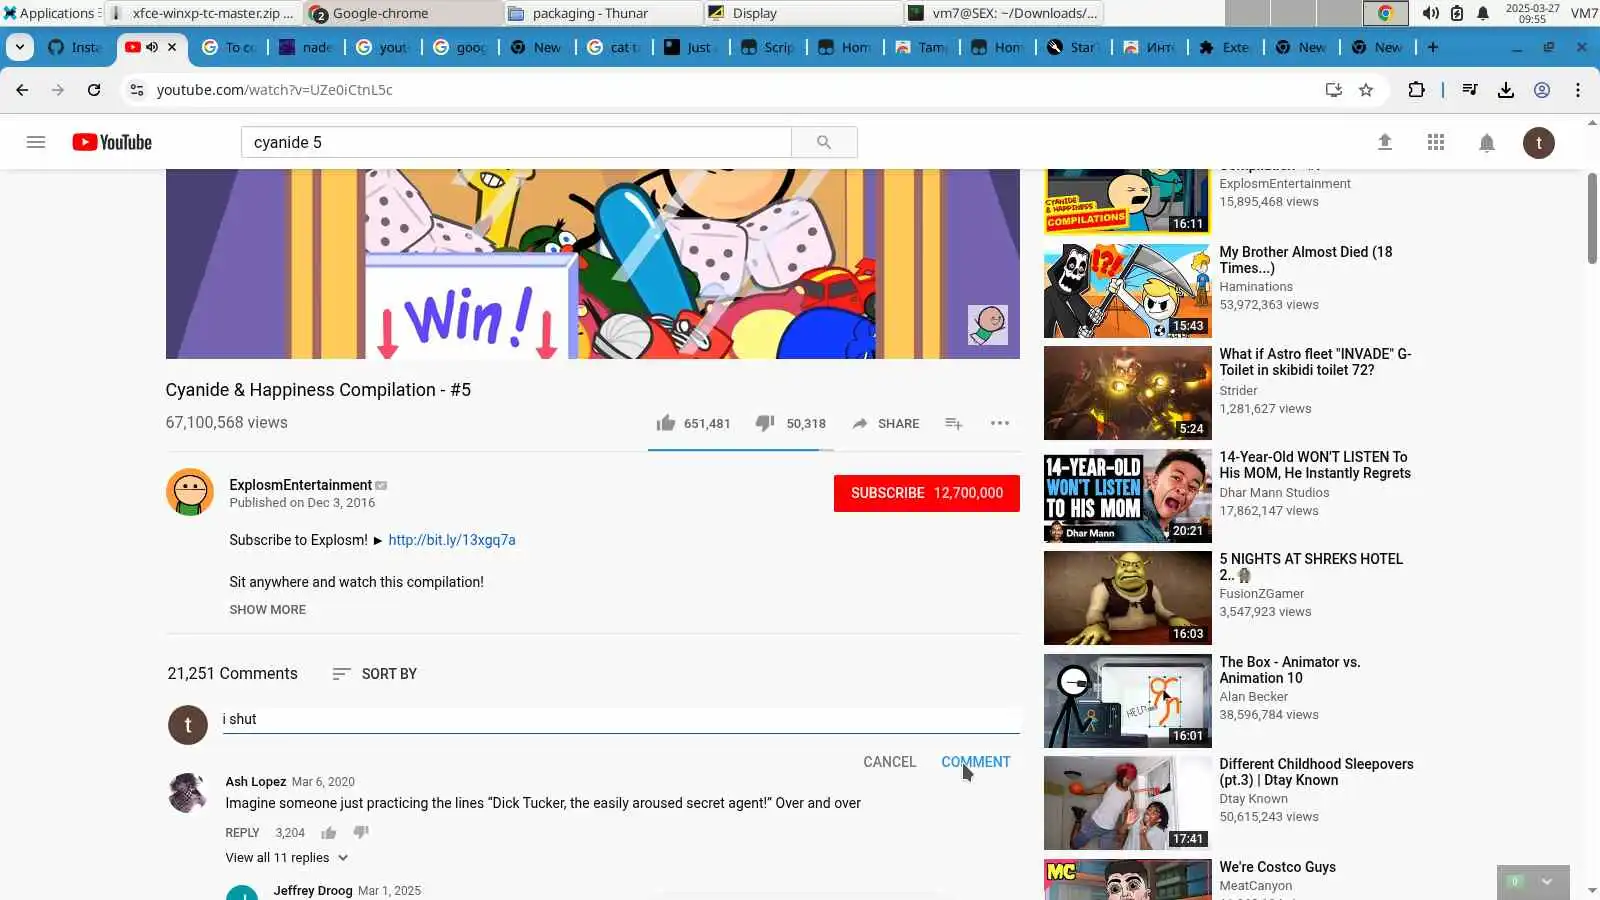1600x900 pixels.
Task: Click the magnifier search button
Action: coord(824,142)
